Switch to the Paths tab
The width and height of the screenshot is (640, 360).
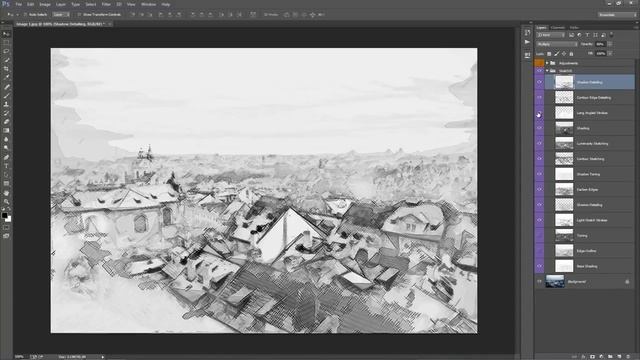[x=574, y=28]
